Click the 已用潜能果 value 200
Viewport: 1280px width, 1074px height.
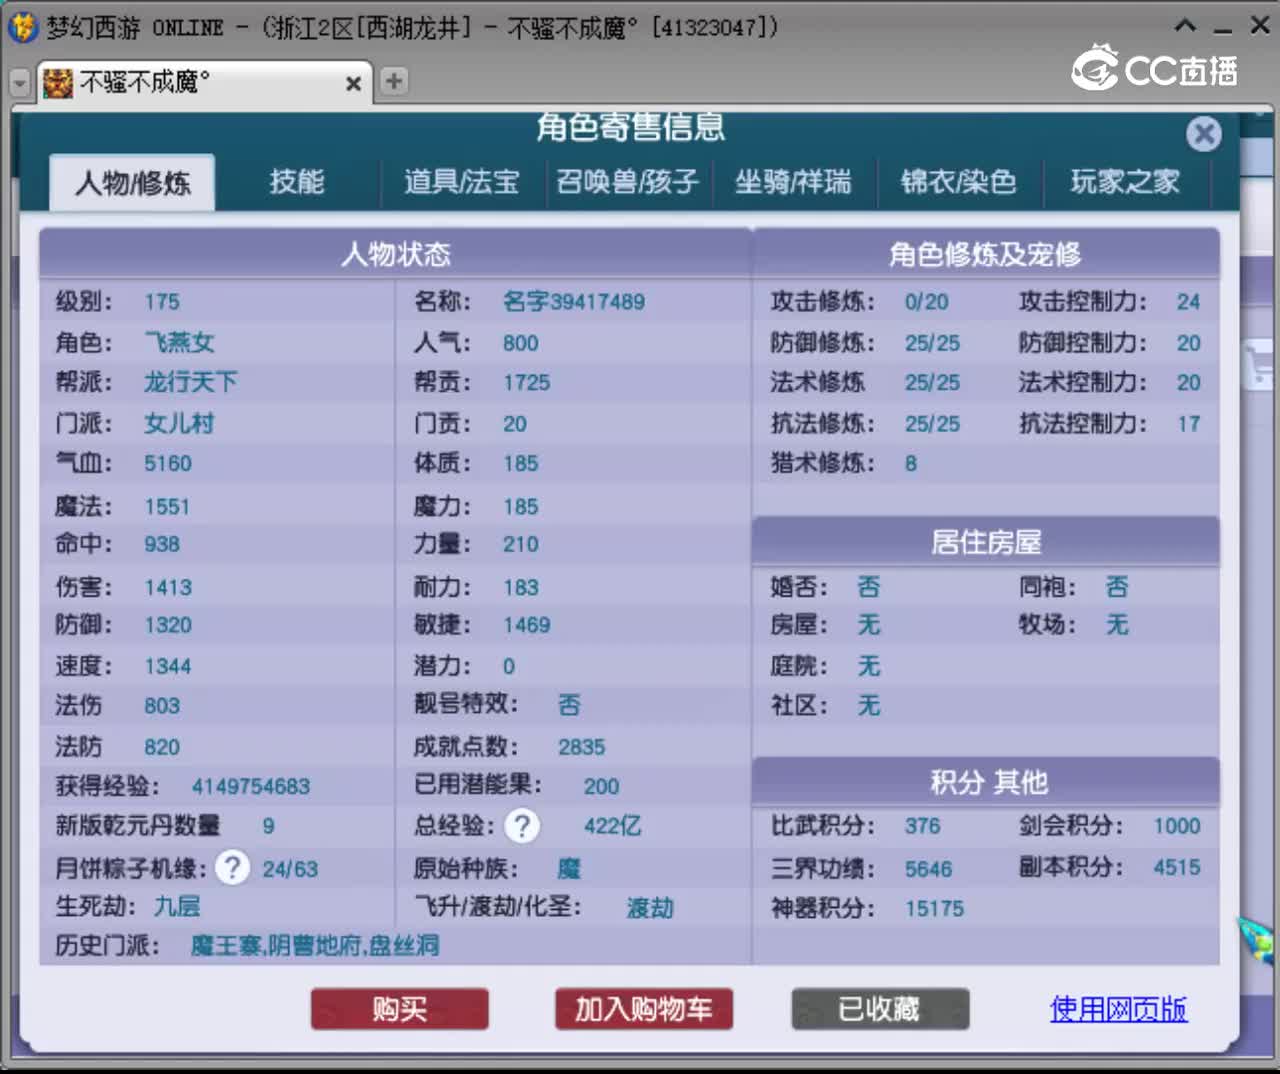(601, 786)
